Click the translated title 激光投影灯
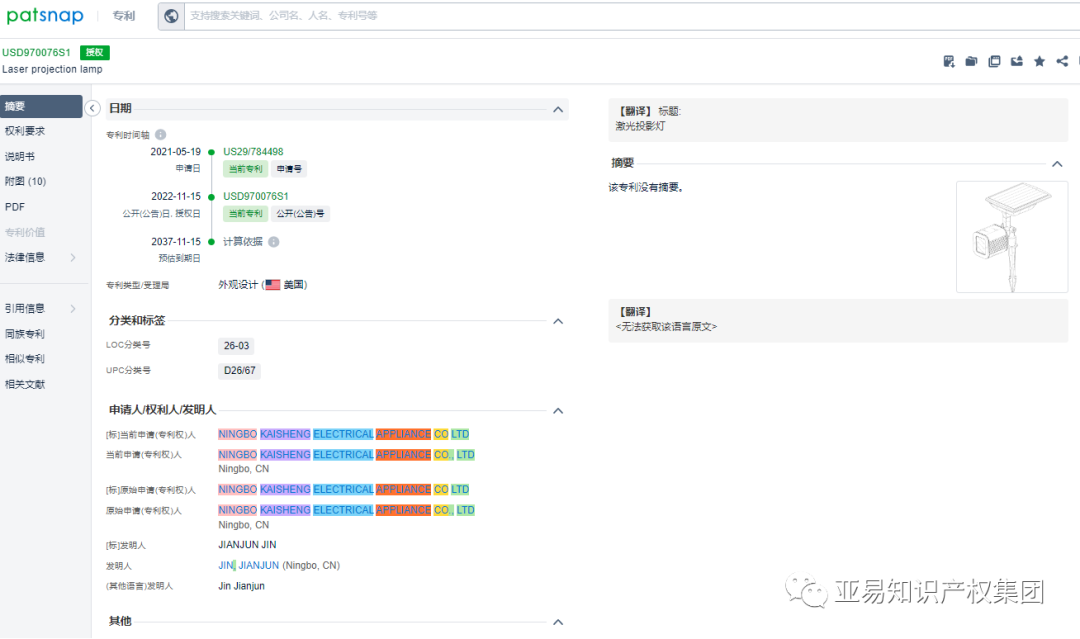 point(640,126)
